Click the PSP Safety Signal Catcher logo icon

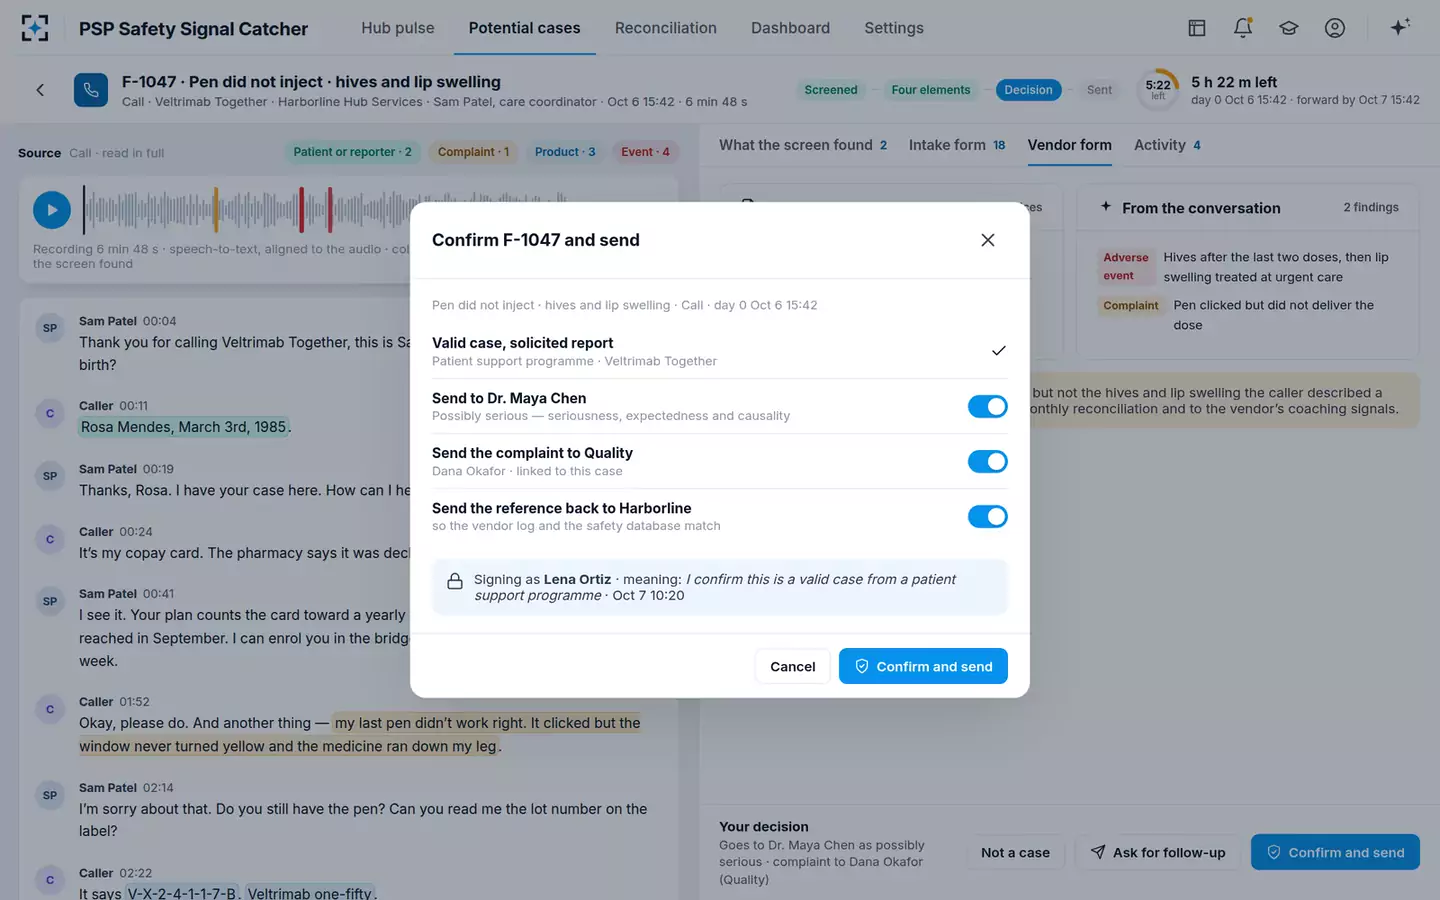(x=35, y=28)
